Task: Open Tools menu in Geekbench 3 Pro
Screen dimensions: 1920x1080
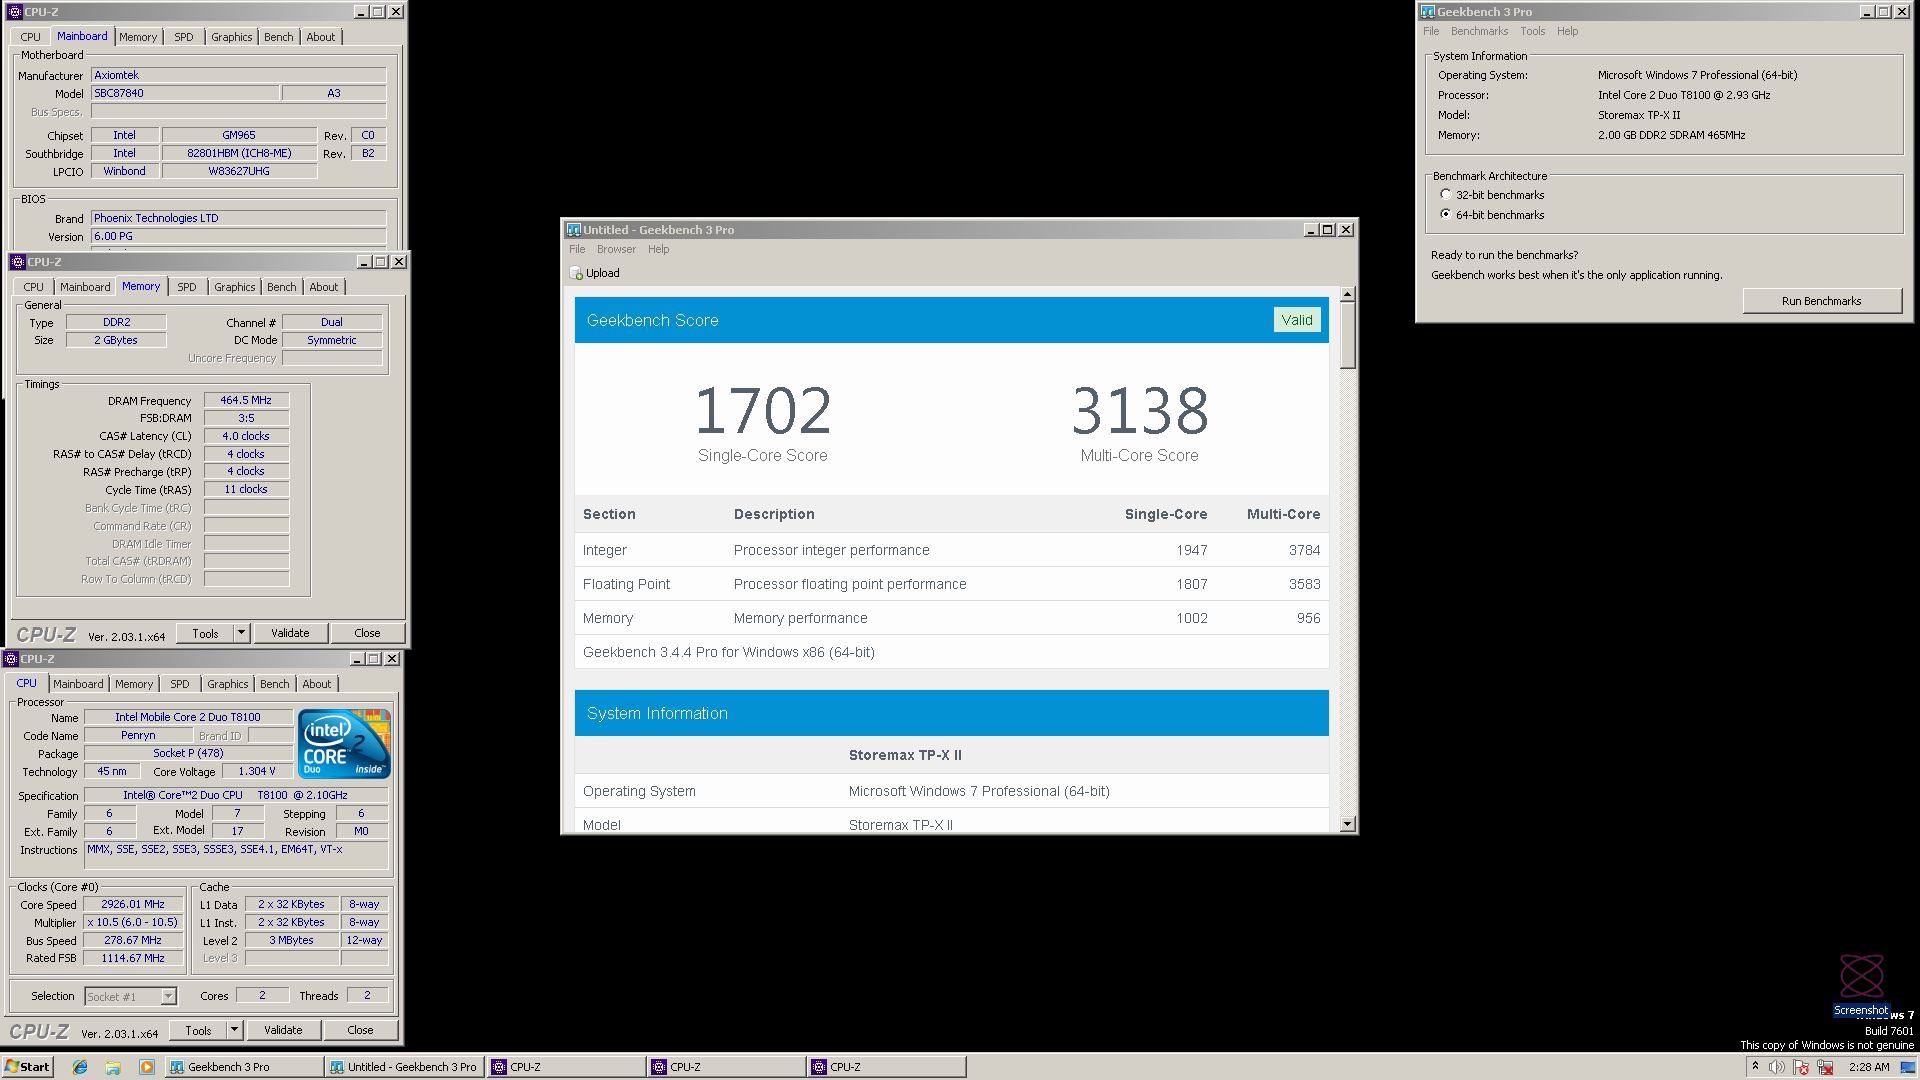Action: (1533, 31)
